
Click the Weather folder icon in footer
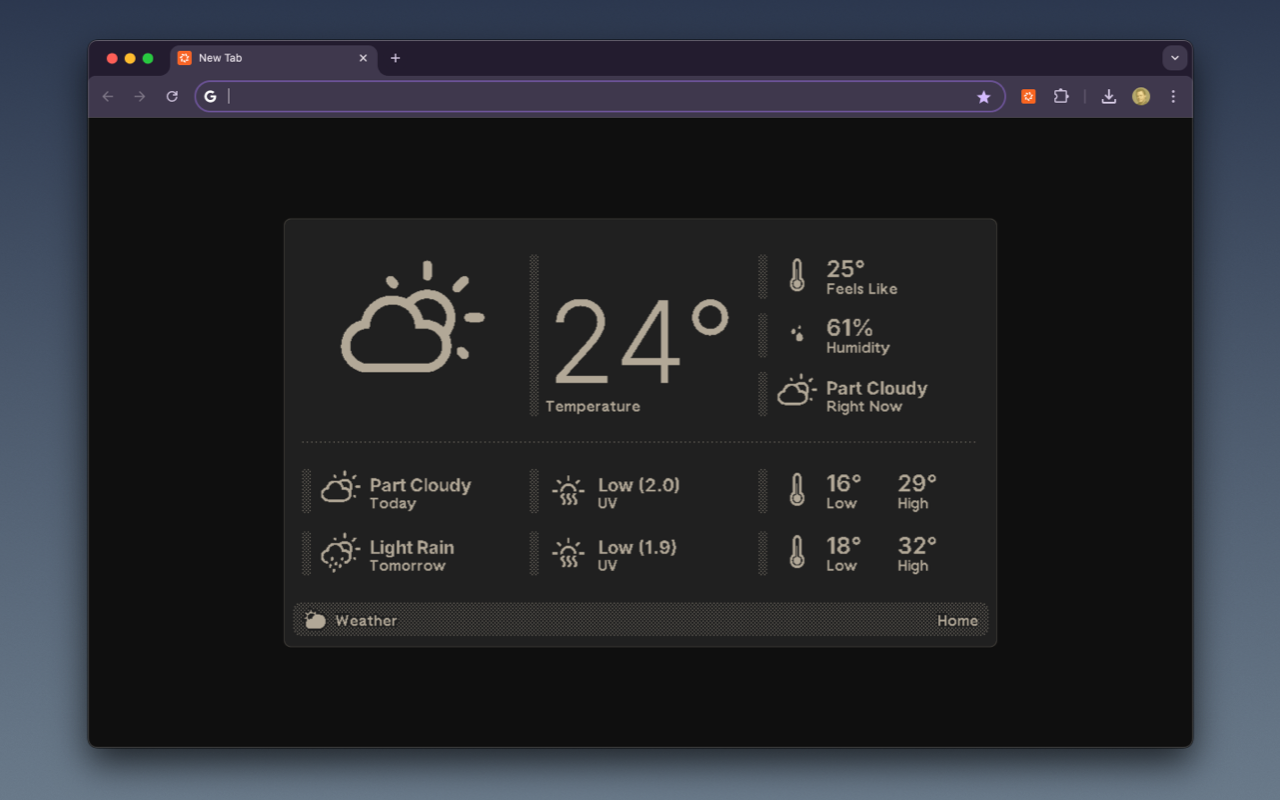tap(315, 620)
